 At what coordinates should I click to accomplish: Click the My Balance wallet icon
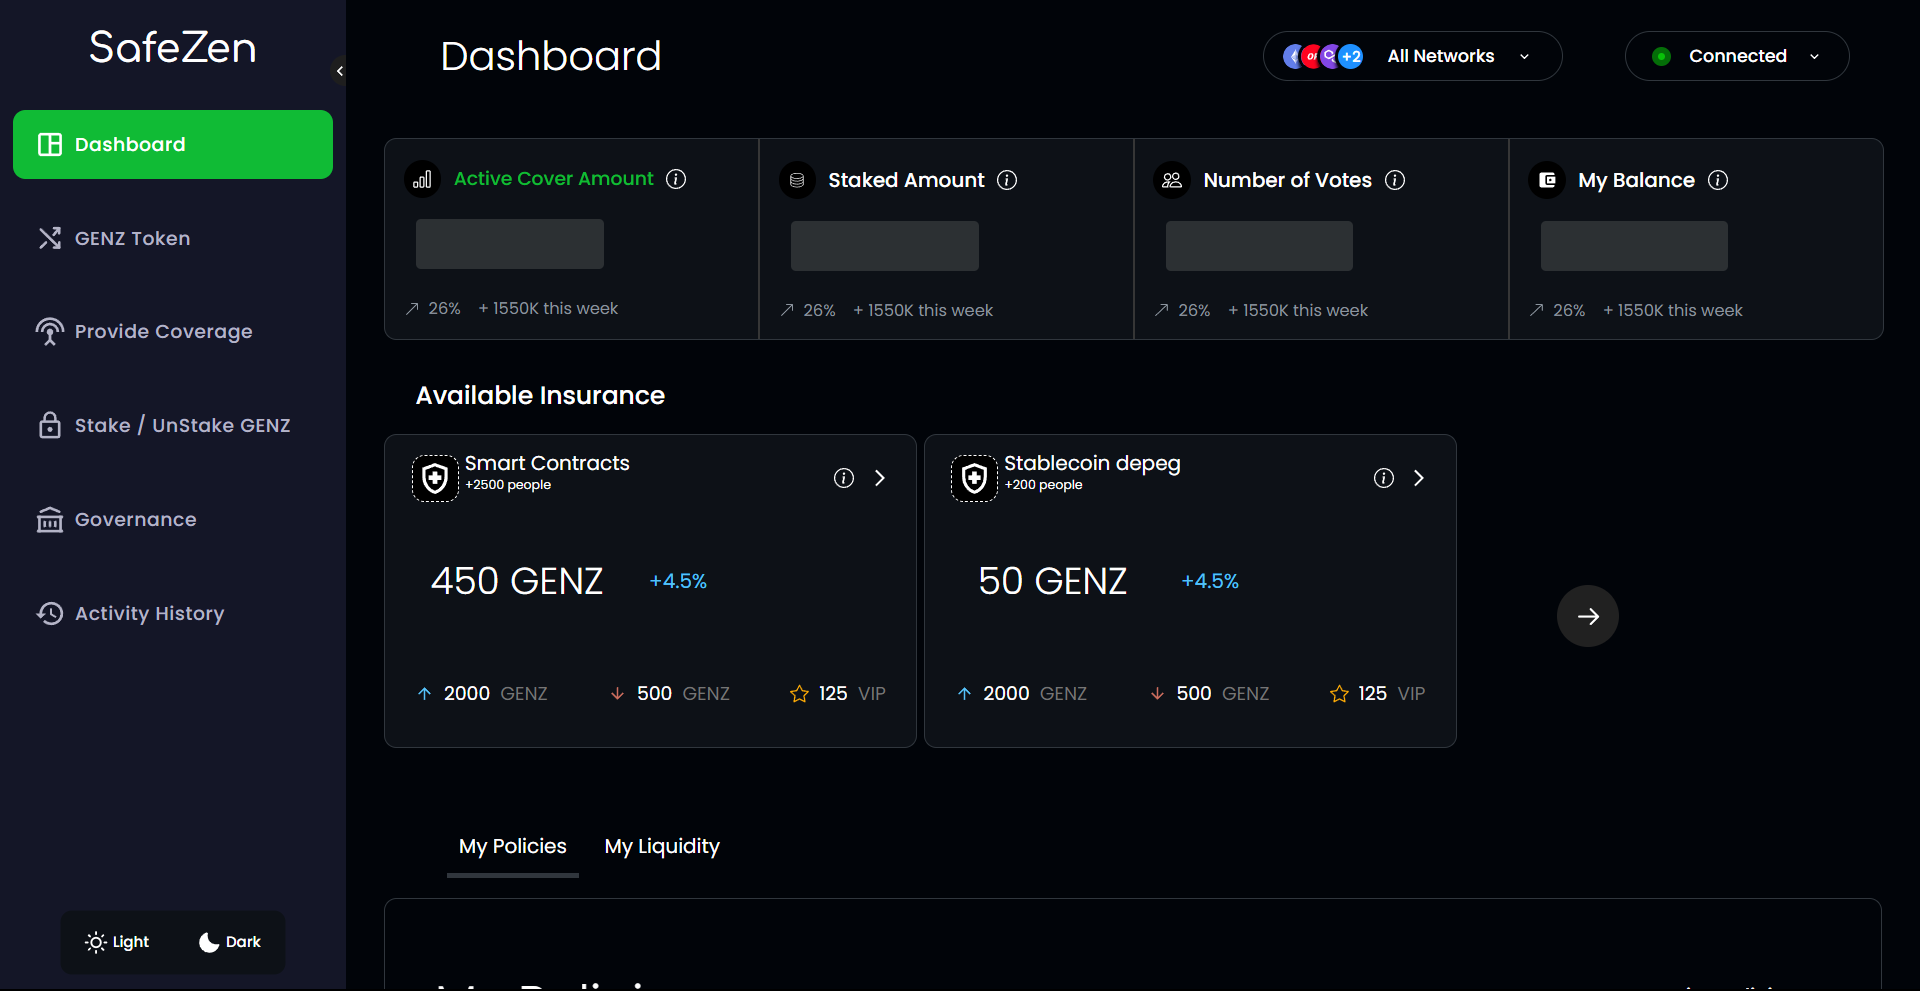click(x=1547, y=180)
